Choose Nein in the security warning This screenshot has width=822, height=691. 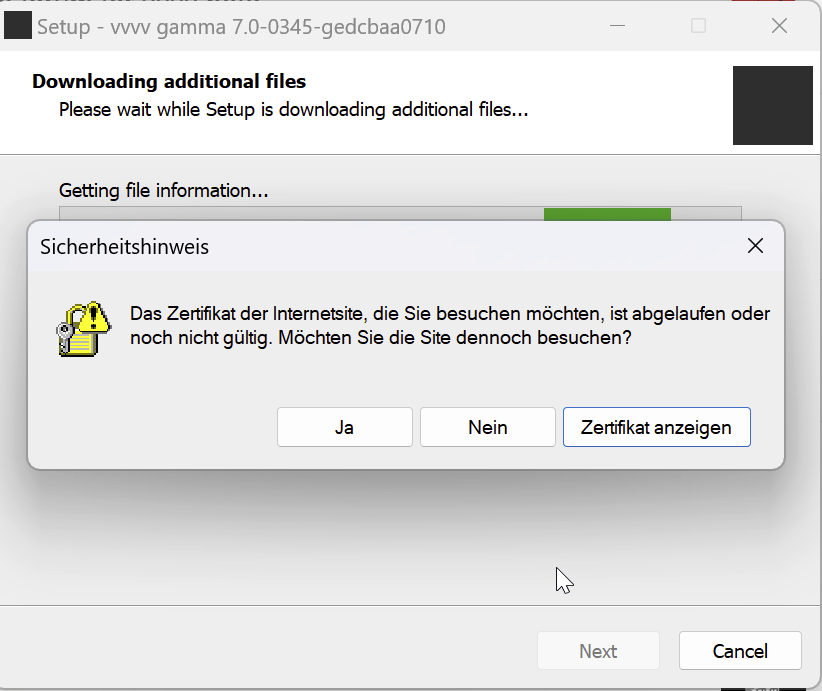[488, 427]
